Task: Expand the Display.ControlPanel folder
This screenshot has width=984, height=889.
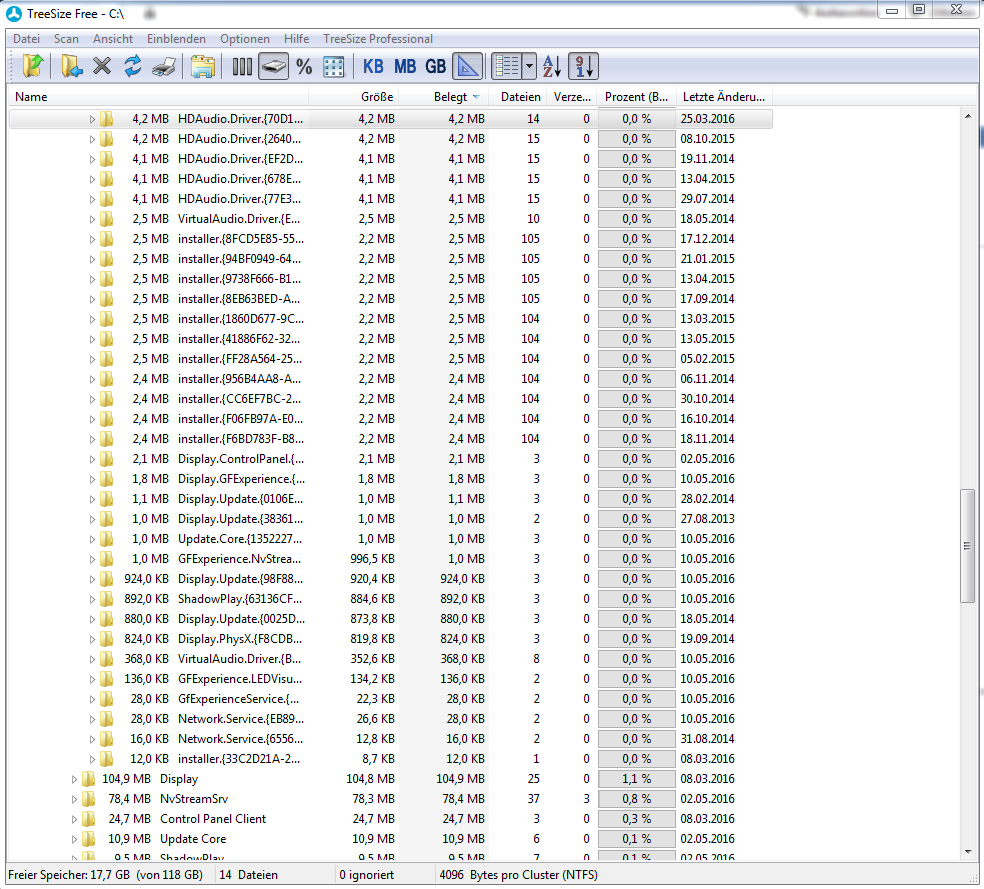Action: pos(92,459)
